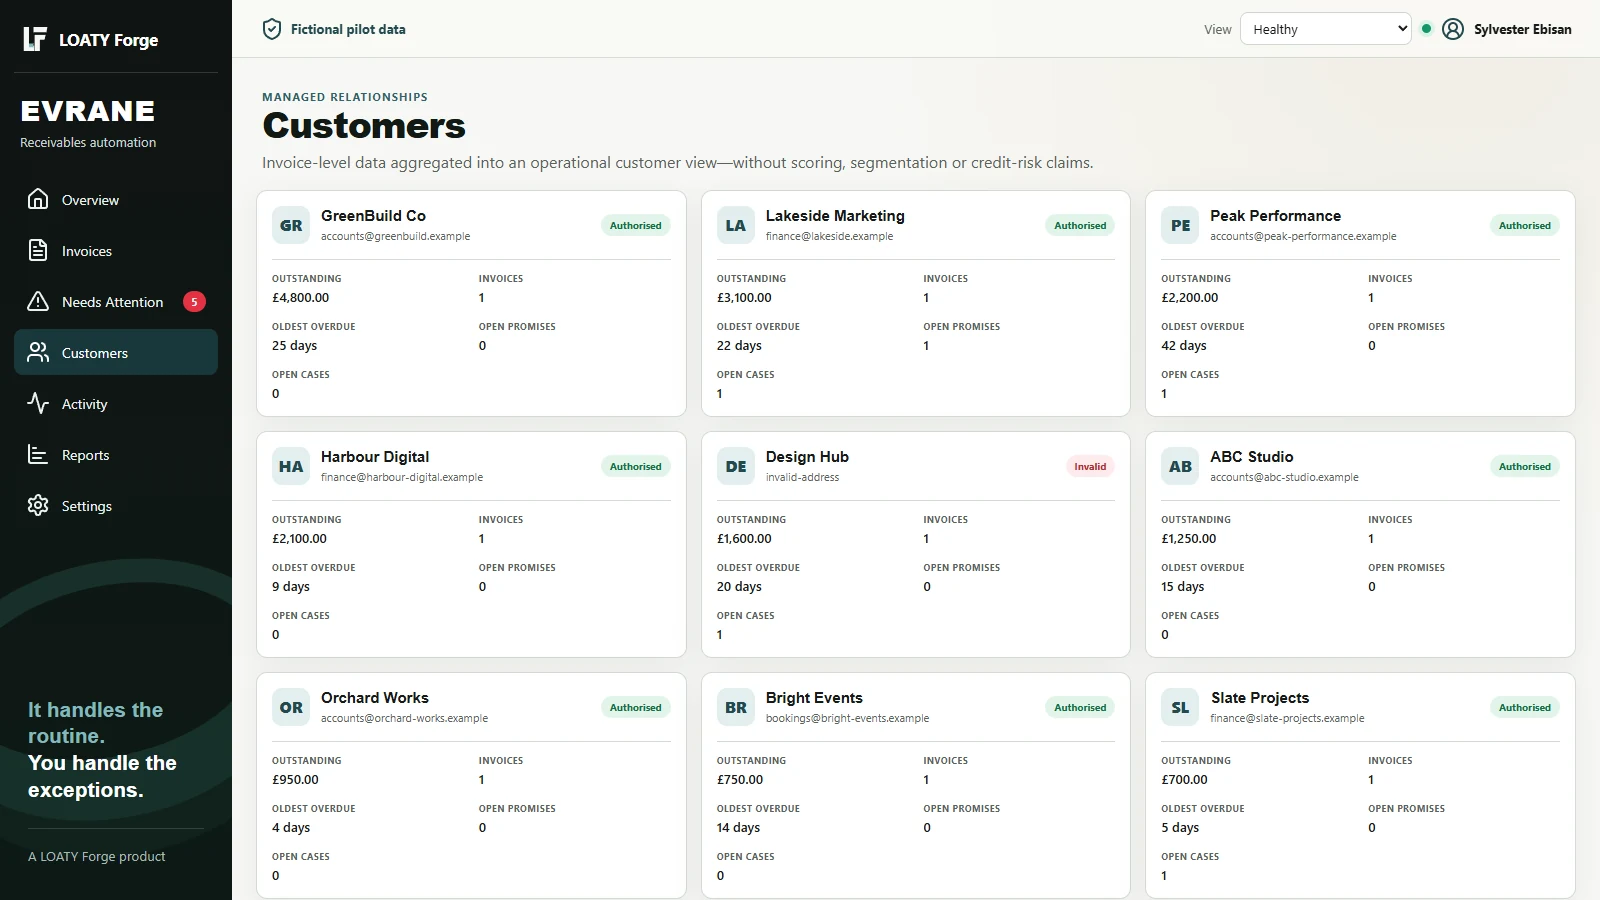The image size is (1600, 900).
Task: Click accounts@greenbuild.example email
Action: pyautogui.click(x=395, y=236)
